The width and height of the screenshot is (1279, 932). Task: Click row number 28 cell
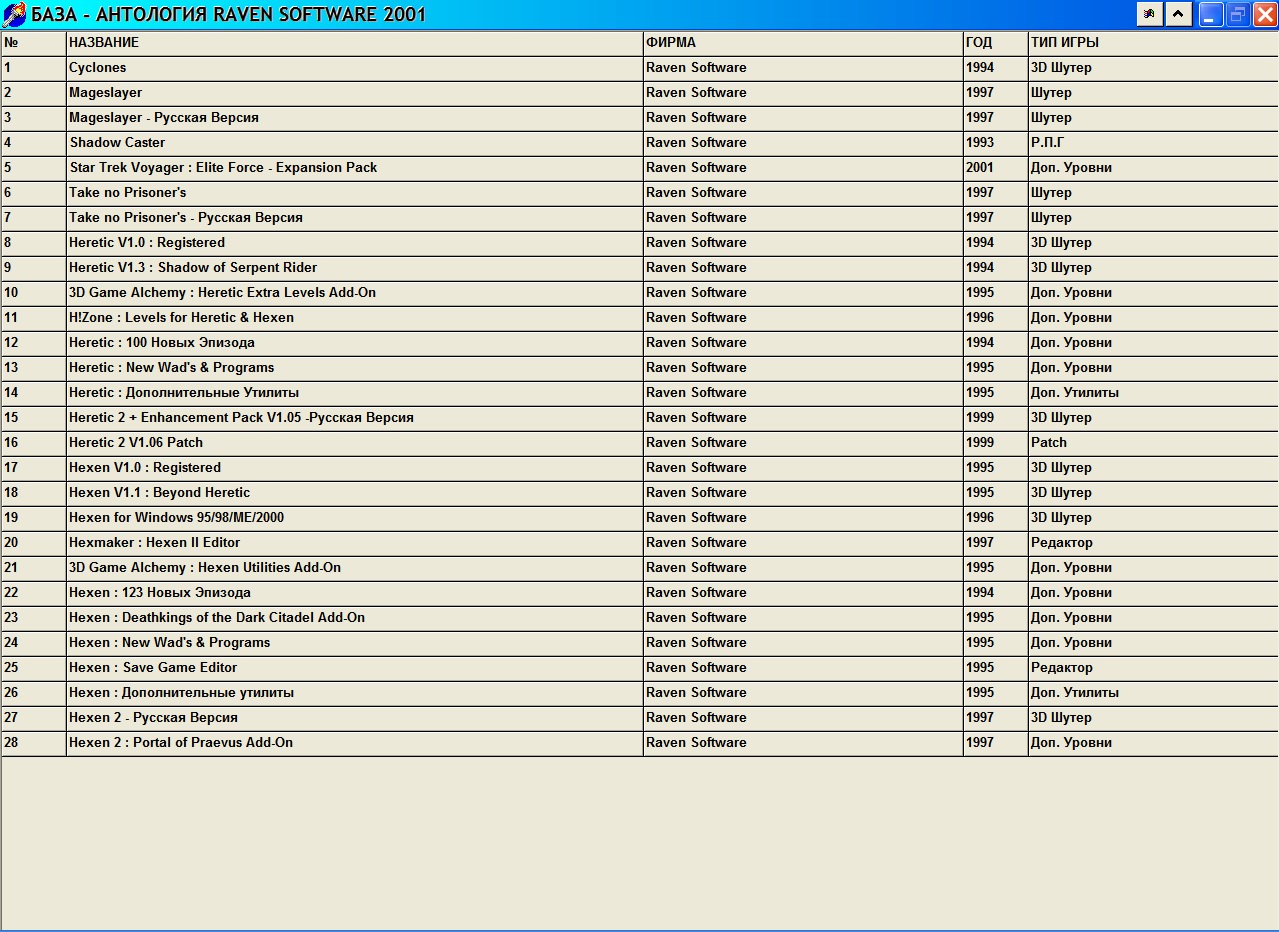[11, 743]
